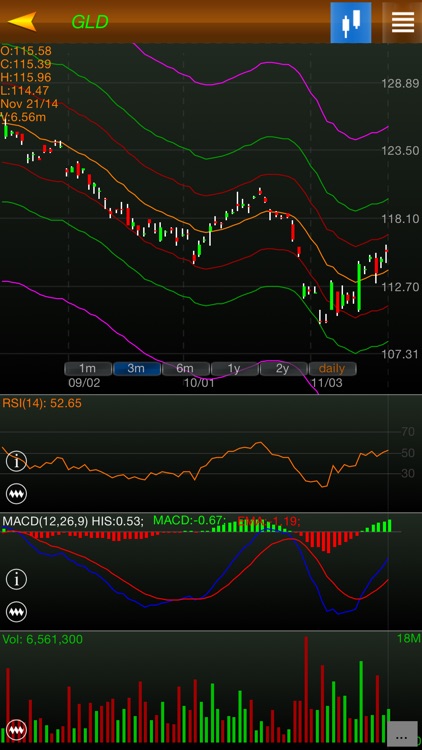The width and height of the screenshot is (422, 750).
Task: Tap the 128.89 price axis label
Action: 400,84
